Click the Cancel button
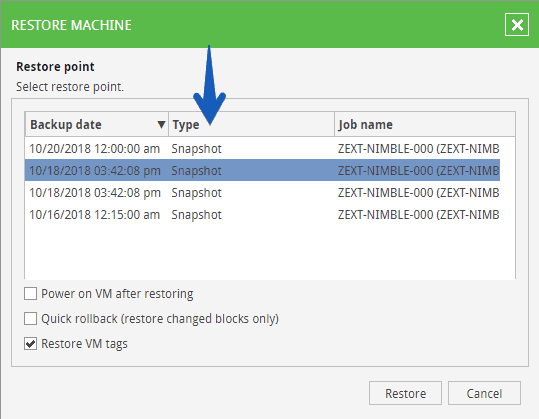 (x=484, y=393)
